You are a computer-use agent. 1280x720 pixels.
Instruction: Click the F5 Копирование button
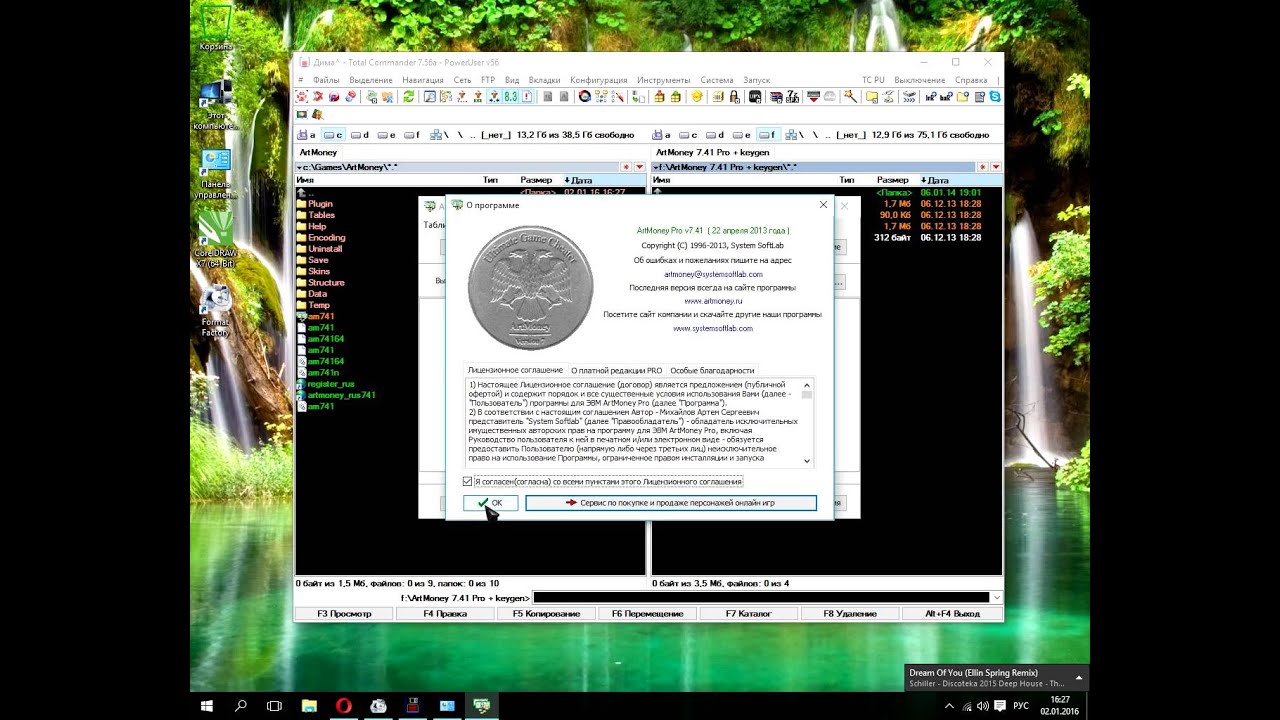point(546,614)
